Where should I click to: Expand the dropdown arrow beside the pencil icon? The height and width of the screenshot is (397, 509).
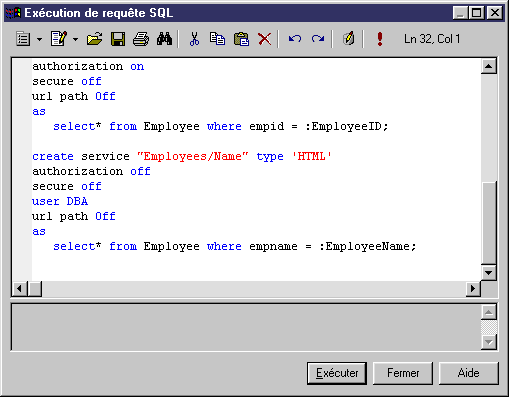[x=75, y=39]
